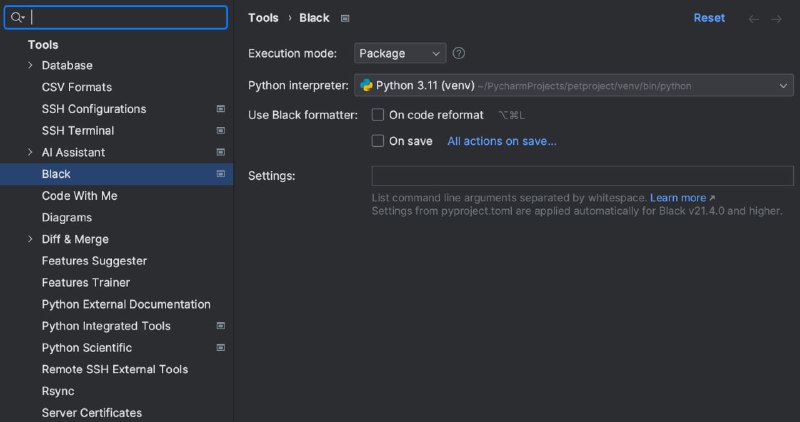This screenshot has height=422, width=800.
Task: Click the Use Black formatter label
Action: point(303,115)
